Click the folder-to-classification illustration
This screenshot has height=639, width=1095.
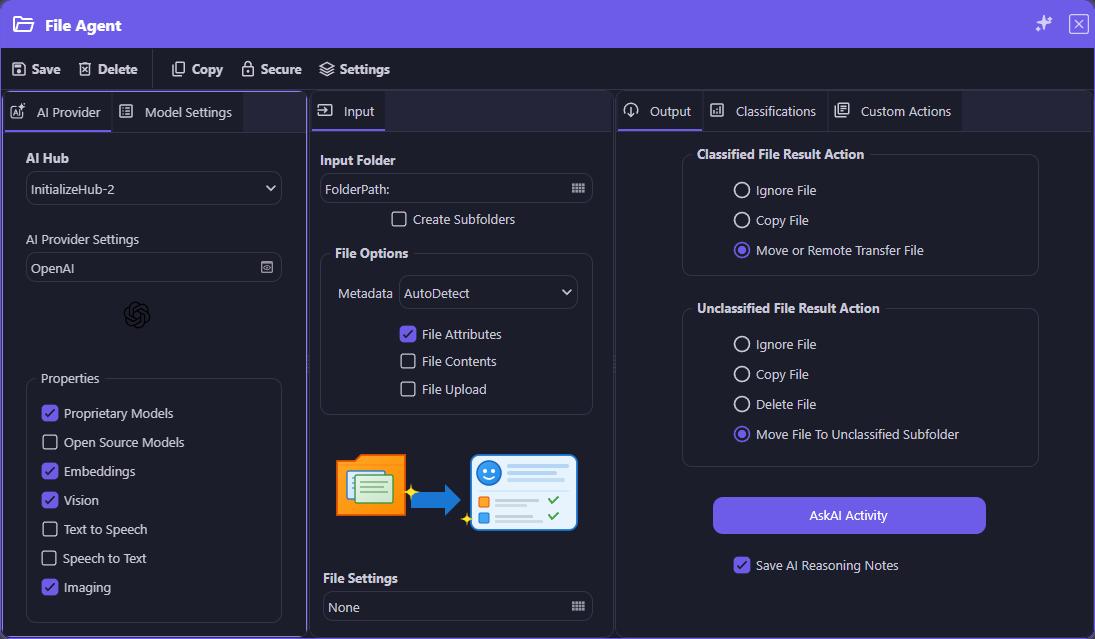coord(457,492)
